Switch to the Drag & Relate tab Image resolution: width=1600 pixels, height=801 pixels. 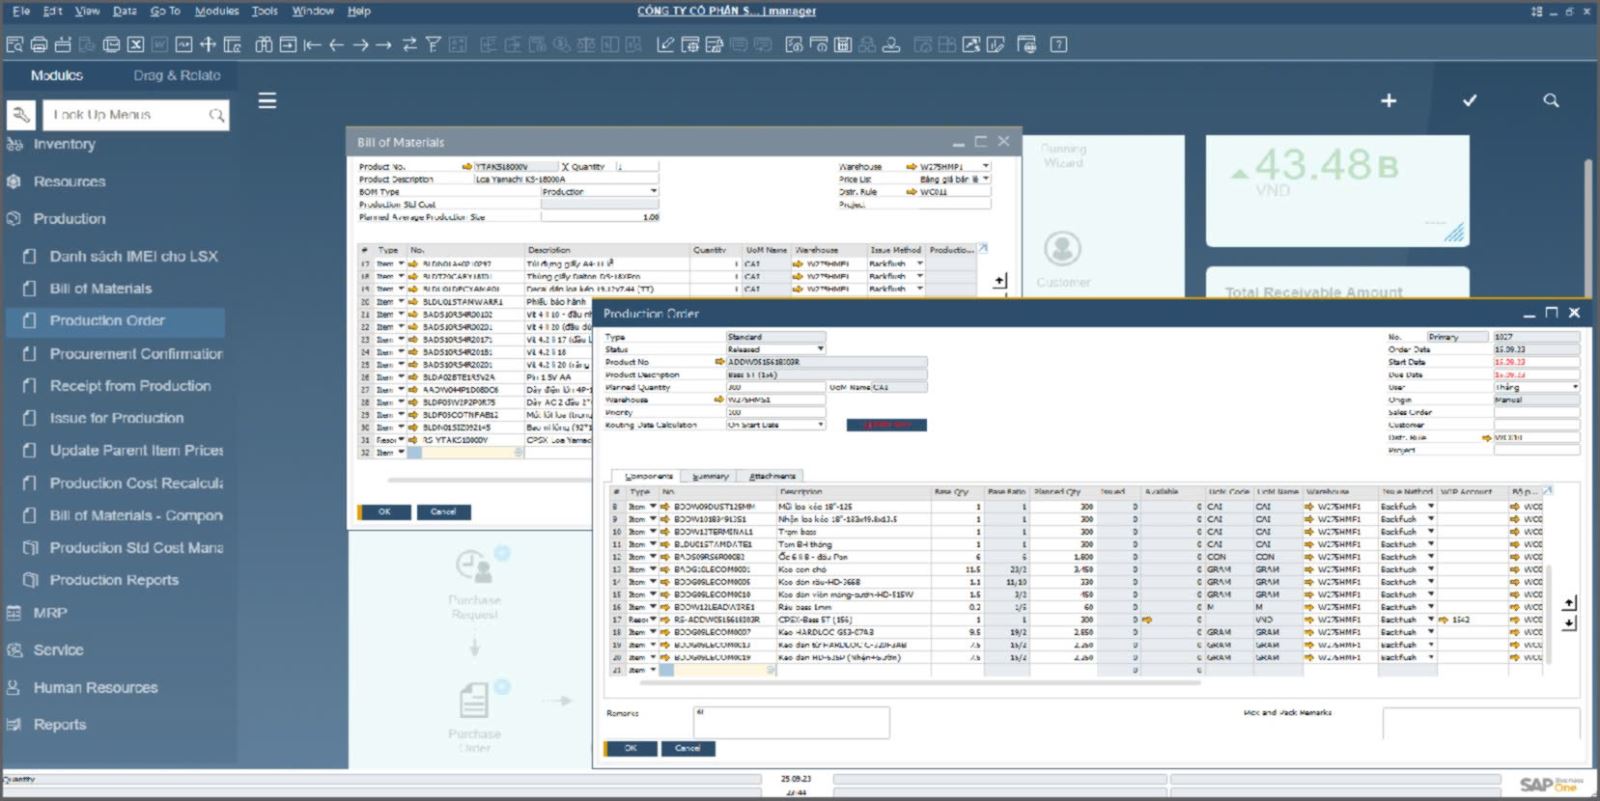coord(177,75)
